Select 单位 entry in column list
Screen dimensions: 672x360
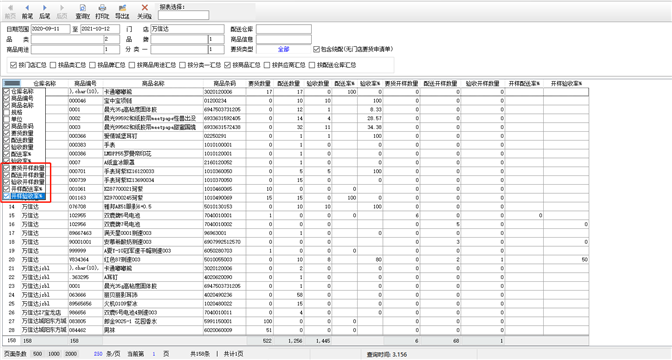17,119
